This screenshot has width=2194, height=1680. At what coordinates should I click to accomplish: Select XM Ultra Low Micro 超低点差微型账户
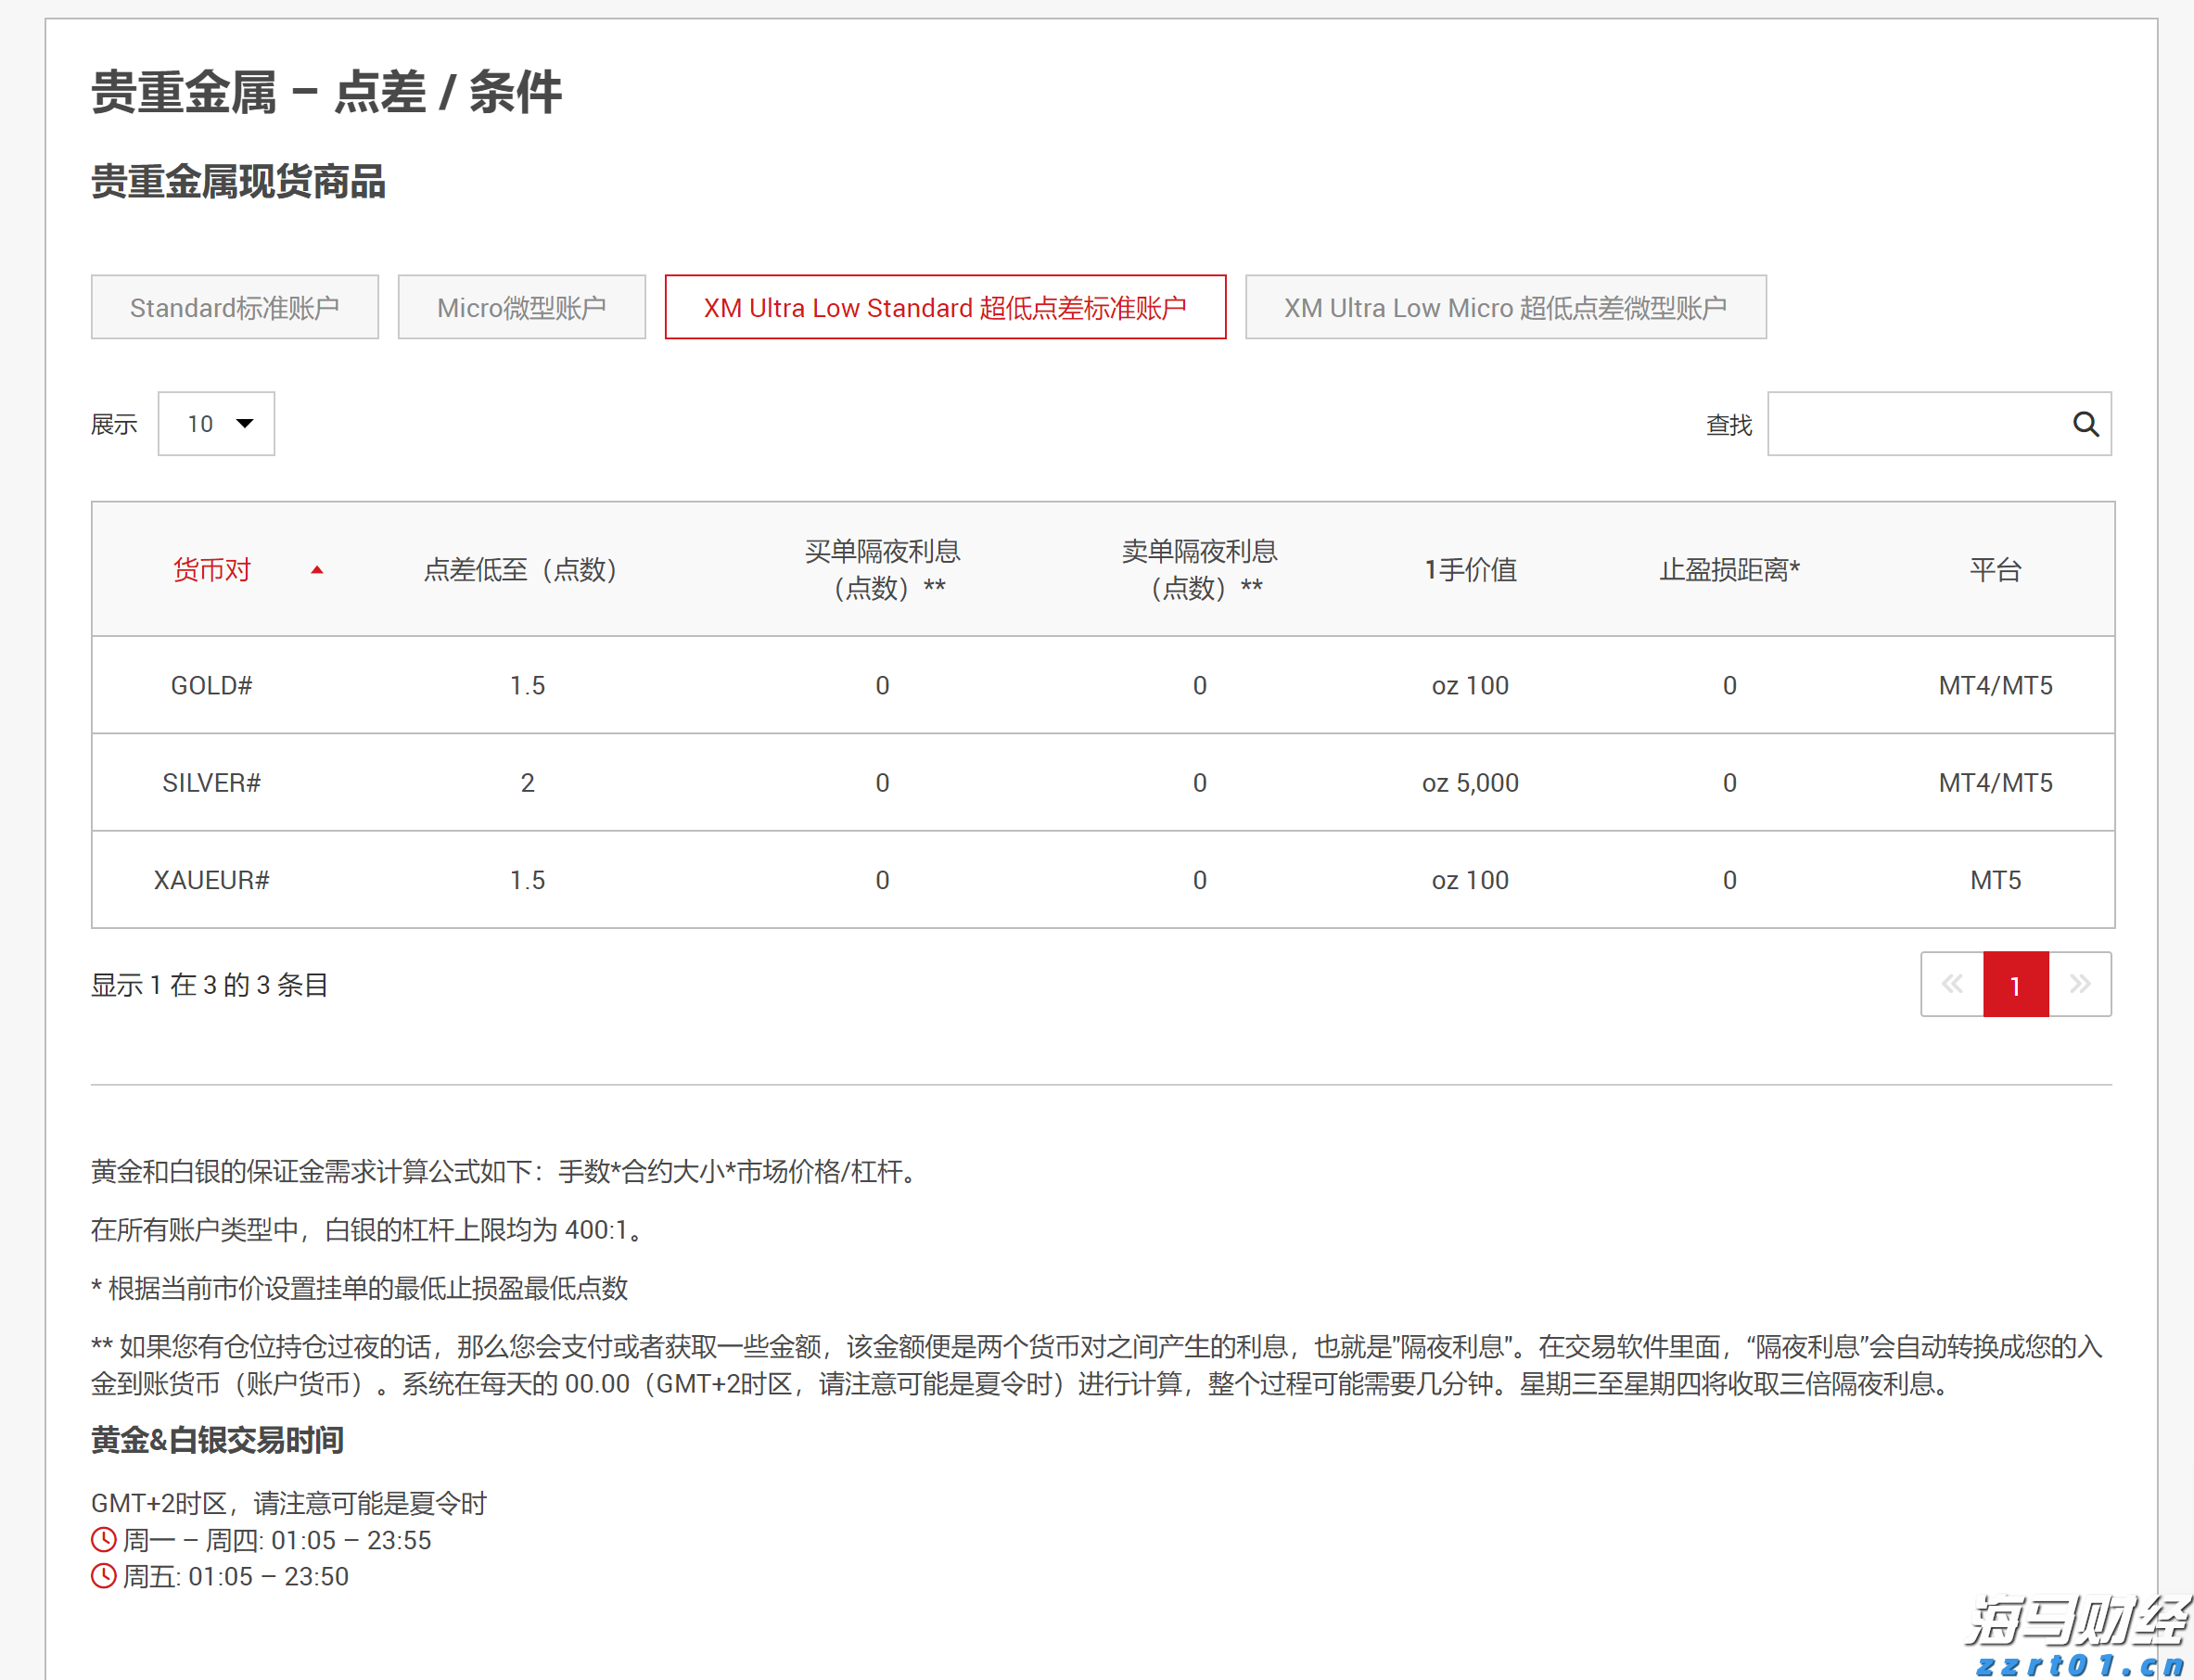(1504, 307)
